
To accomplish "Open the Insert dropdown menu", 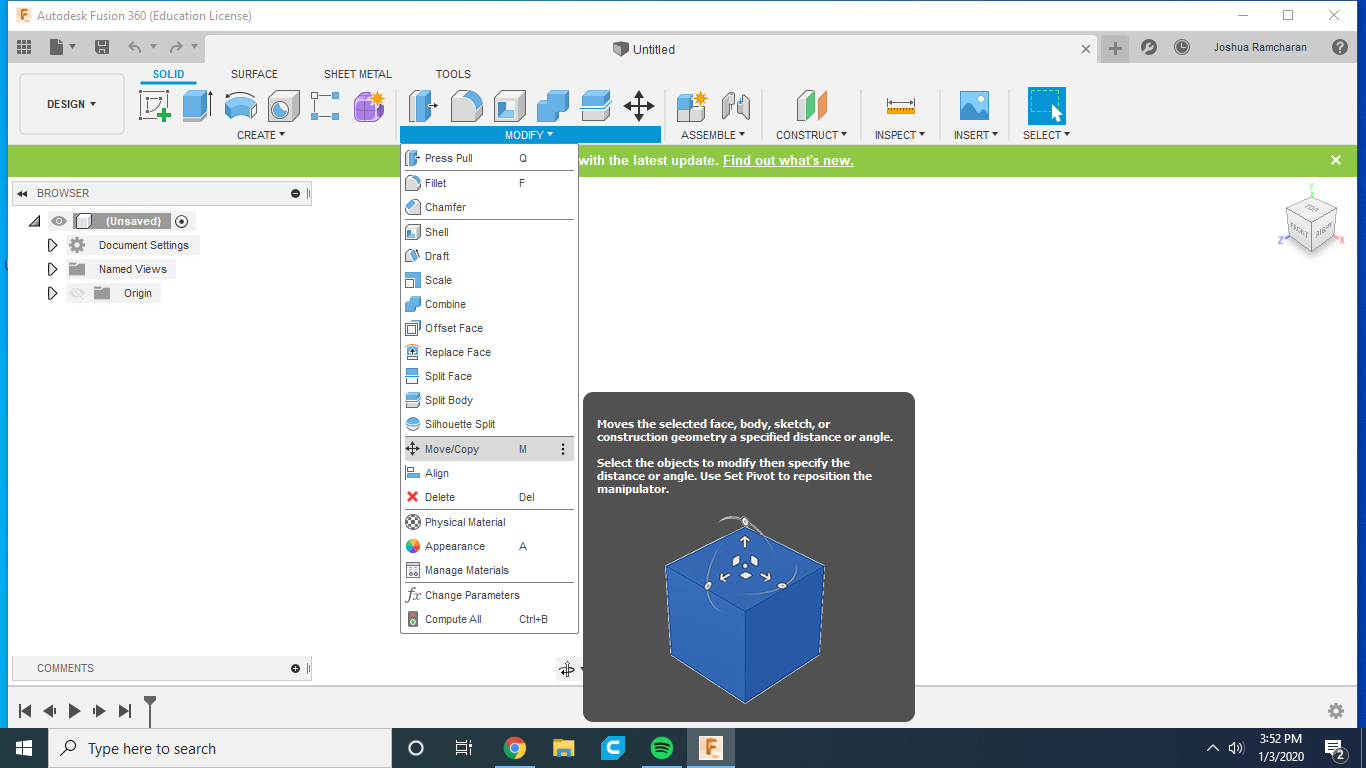I will 975,135.
